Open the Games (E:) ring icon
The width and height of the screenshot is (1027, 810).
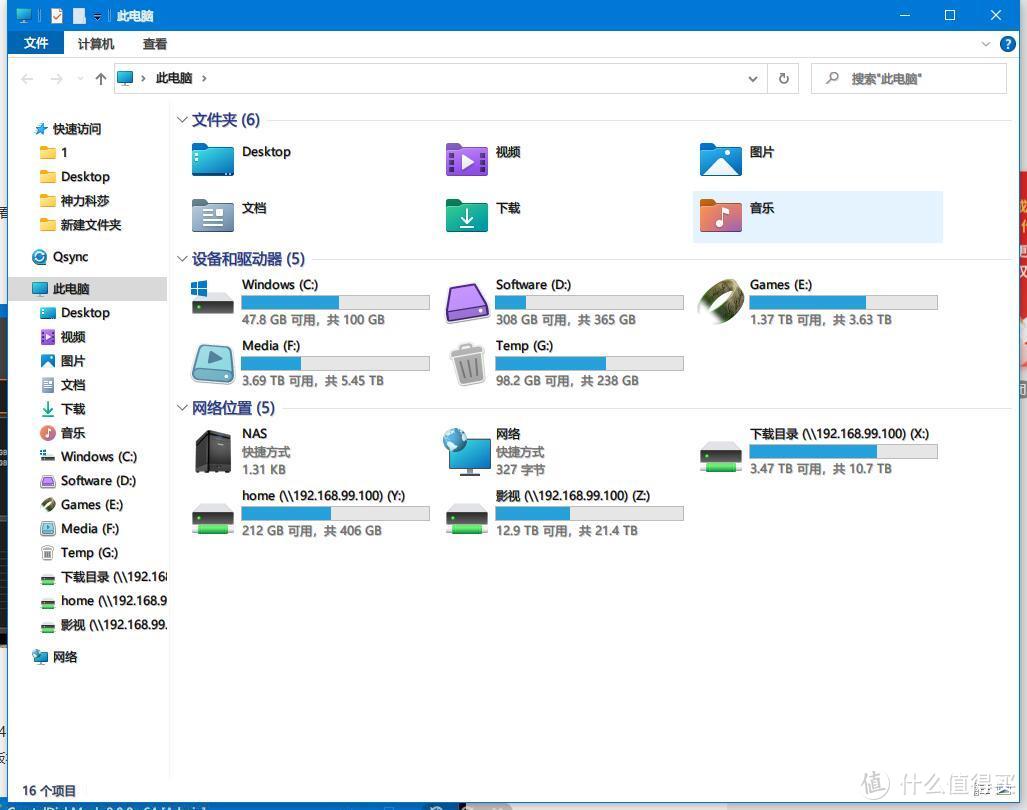click(x=720, y=301)
